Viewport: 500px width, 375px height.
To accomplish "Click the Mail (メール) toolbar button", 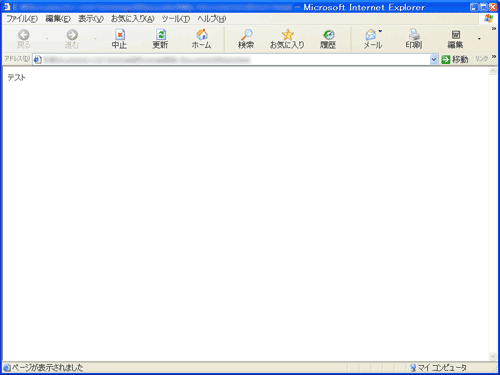I will 372,39.
